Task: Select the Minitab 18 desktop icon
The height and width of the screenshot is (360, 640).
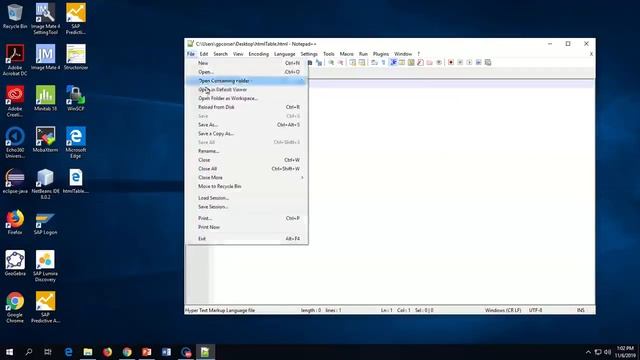Action: pos(45,98)
